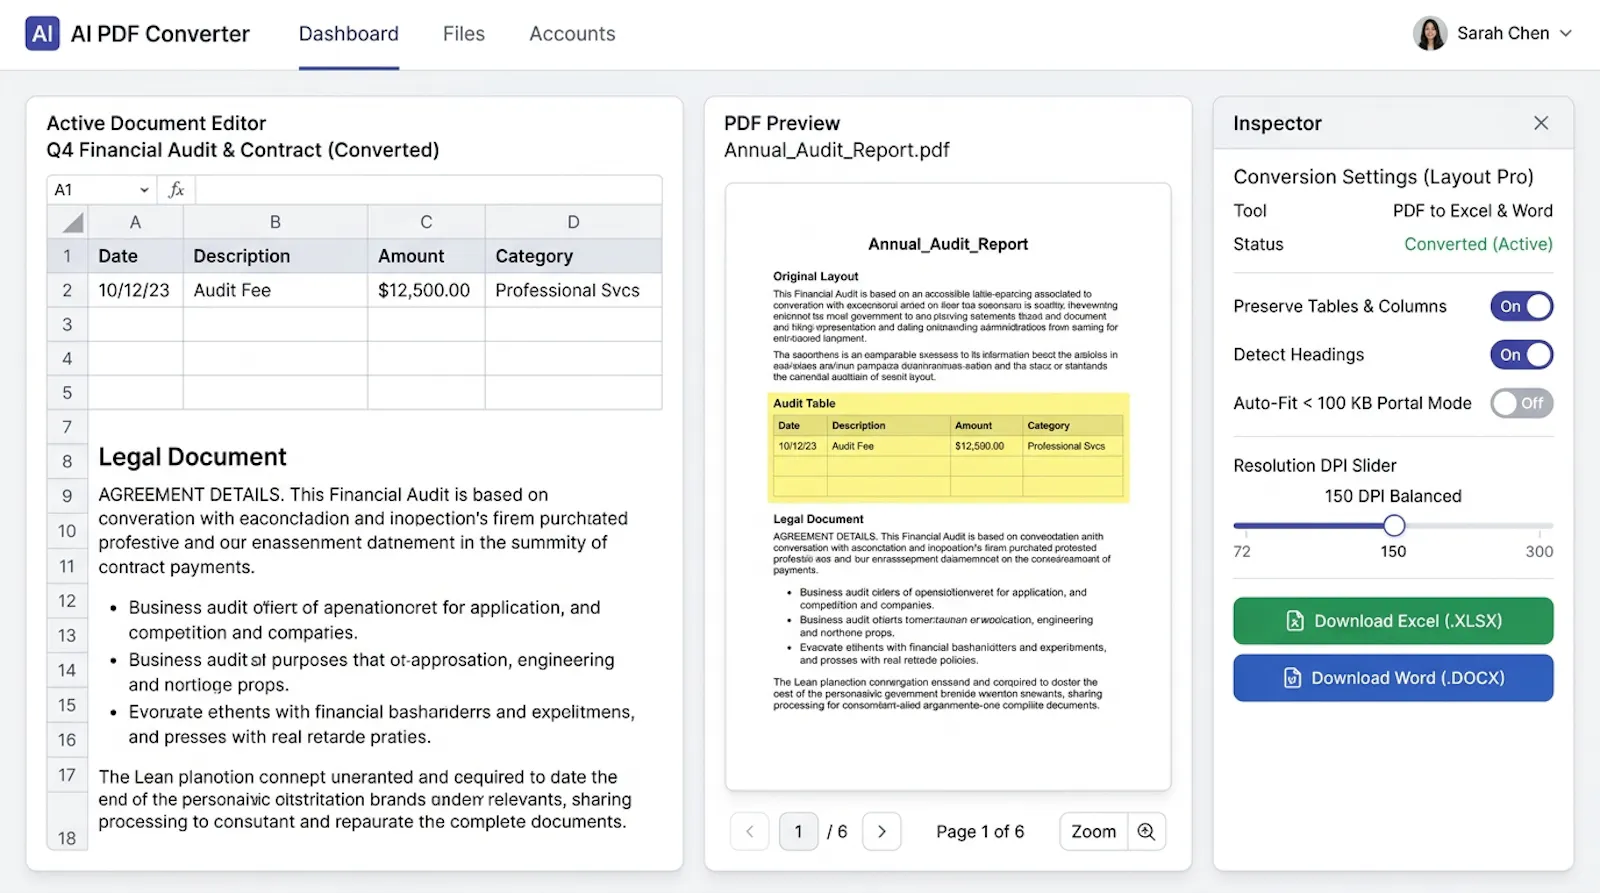Screen dimensions: 1600x893
Task: Click the Date header cell
Action: (x=135, y=256)
